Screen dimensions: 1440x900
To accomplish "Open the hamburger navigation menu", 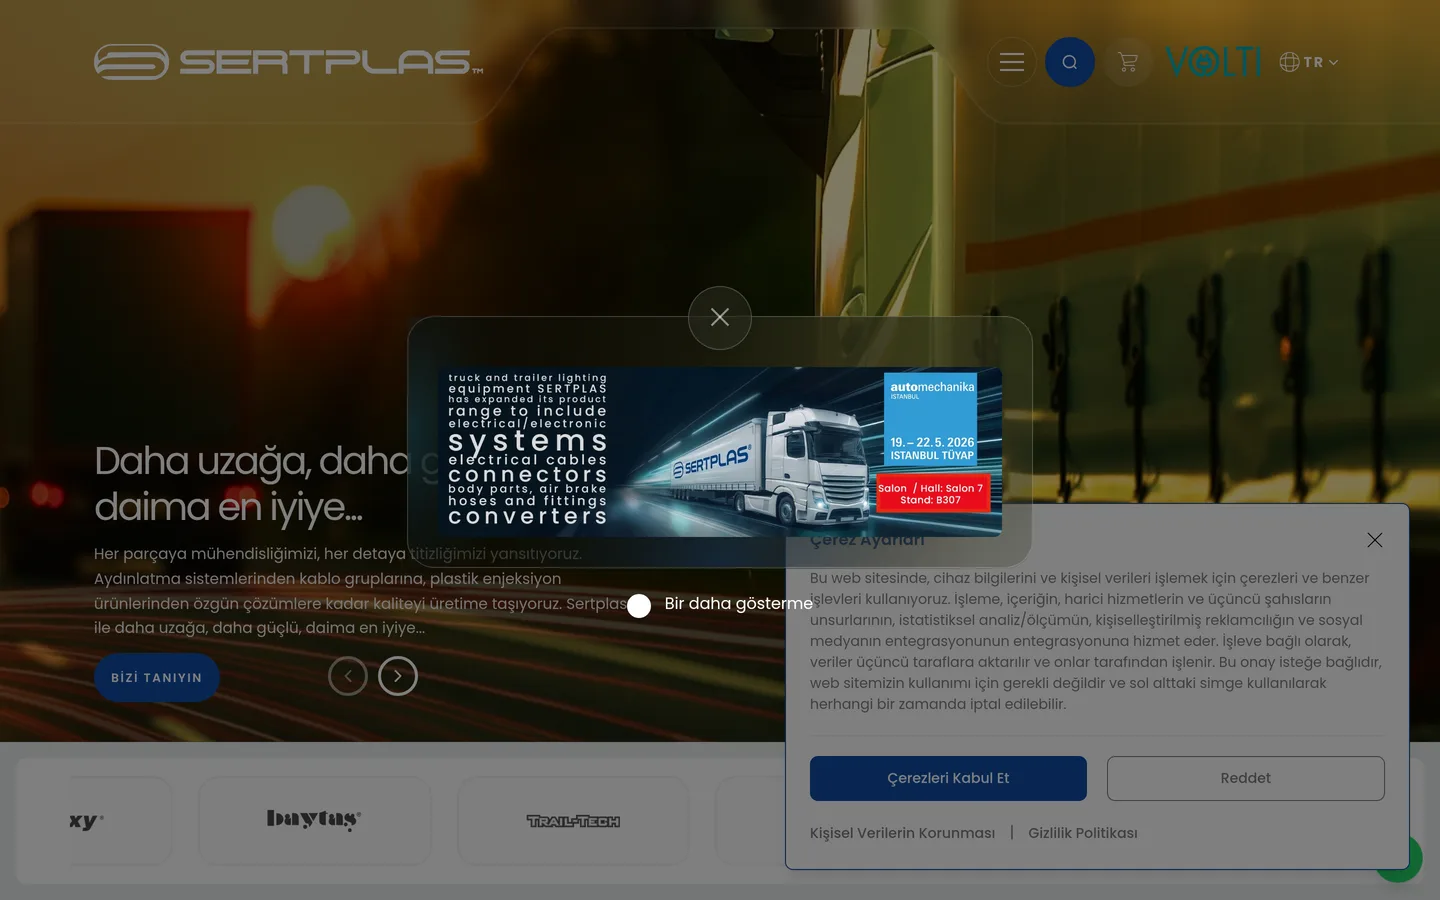I will tap(1012, 62).
